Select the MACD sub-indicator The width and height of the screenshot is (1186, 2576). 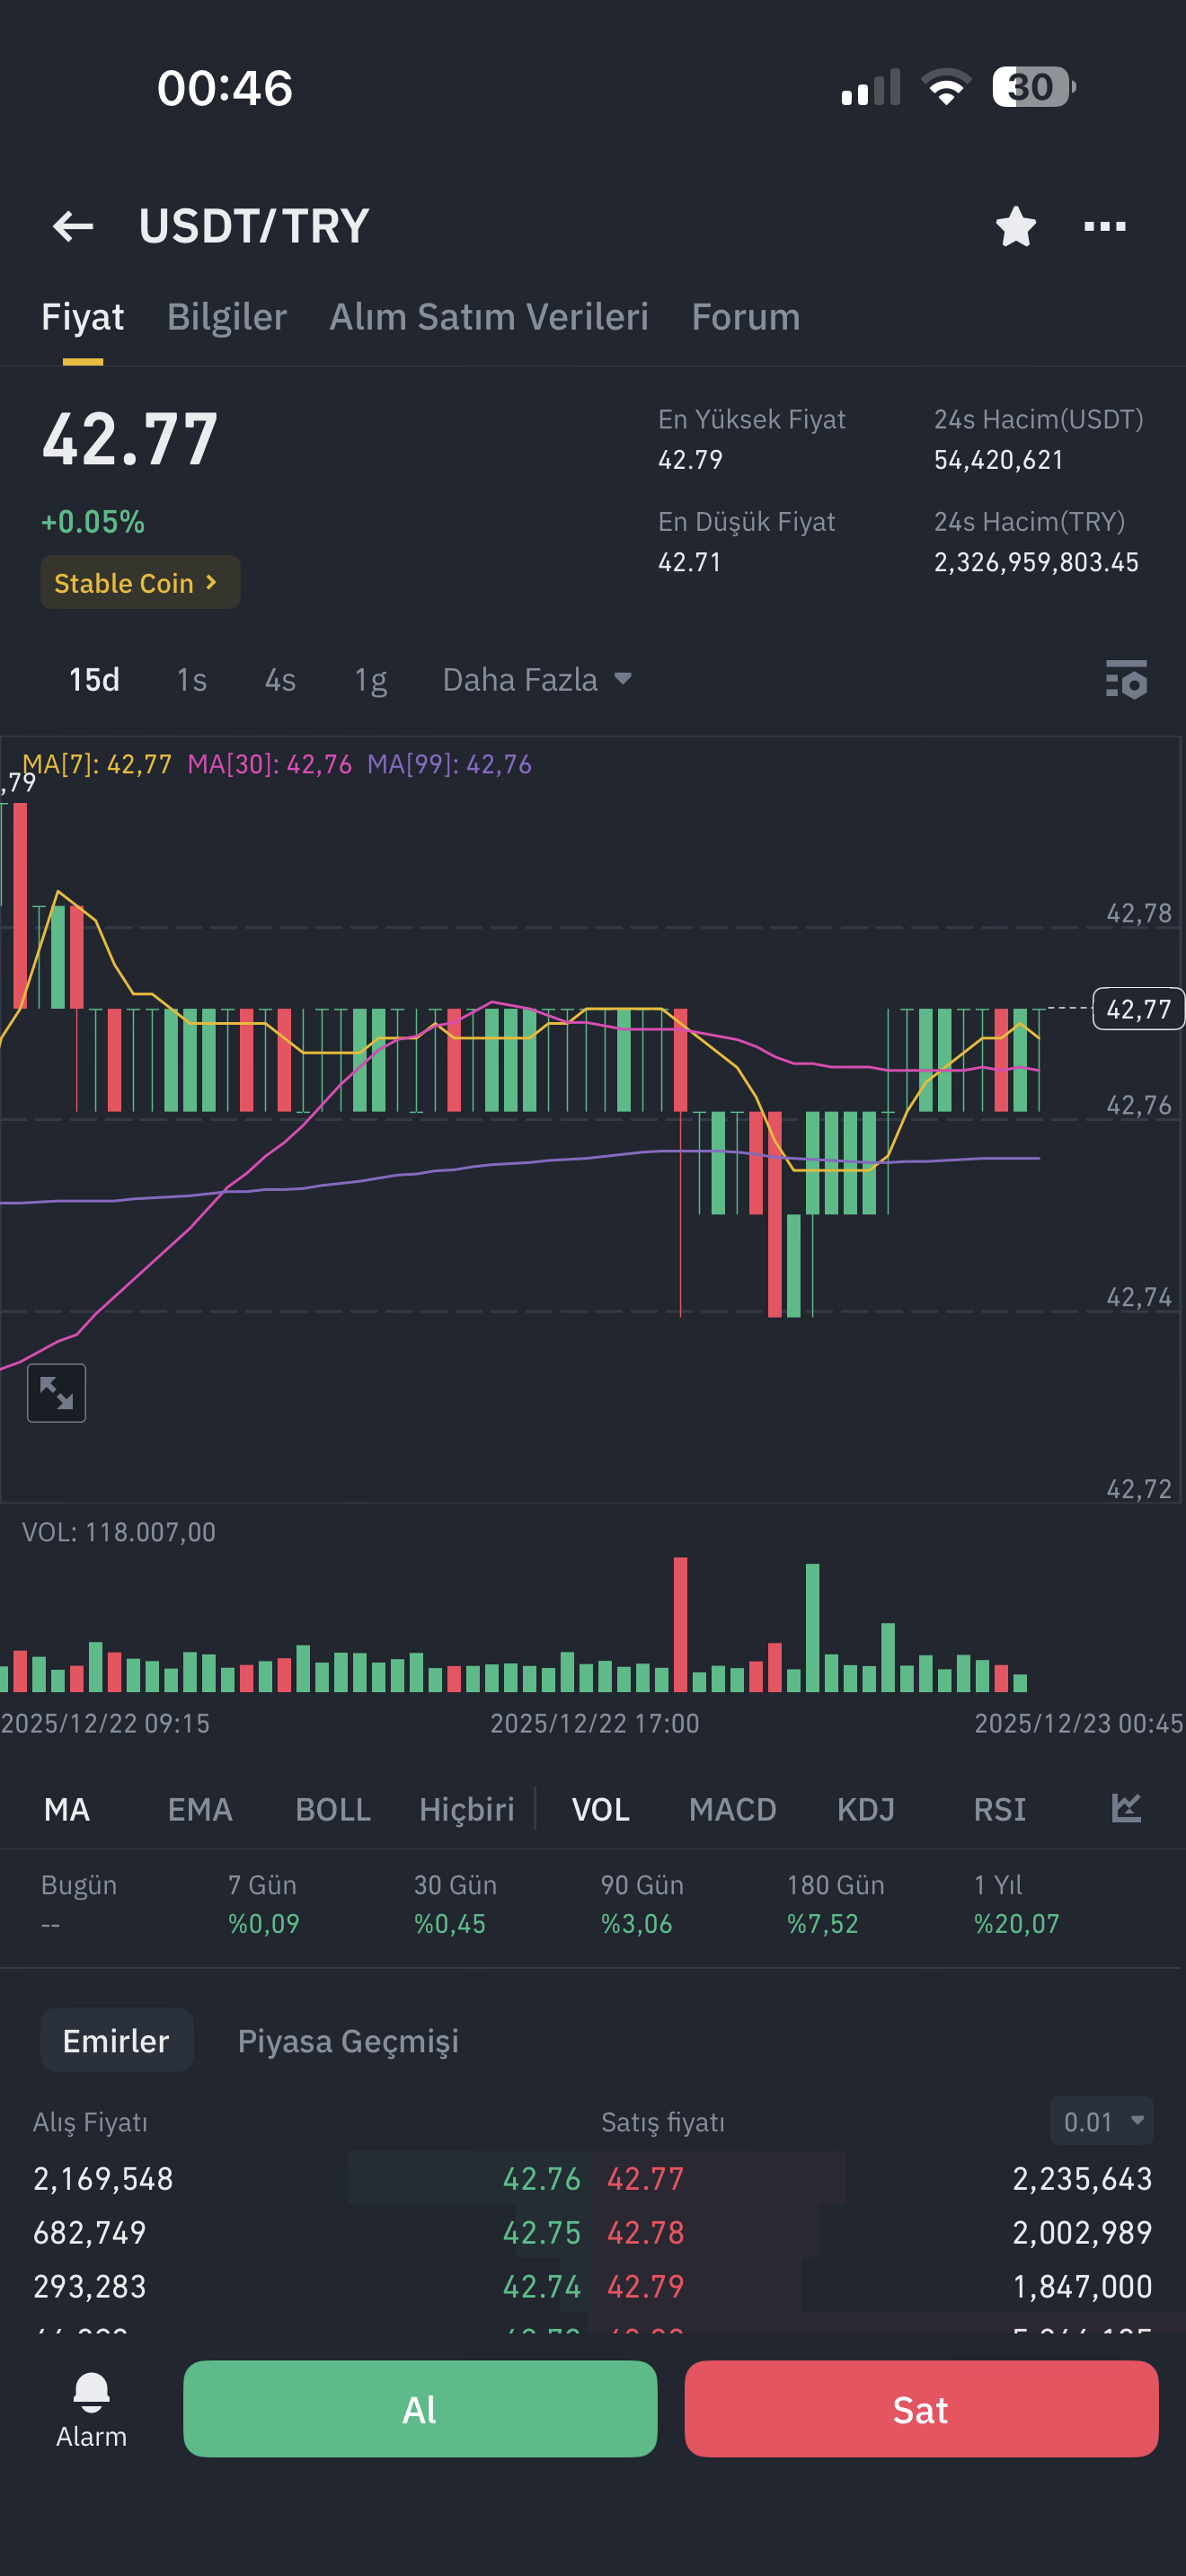(732, 1809)
